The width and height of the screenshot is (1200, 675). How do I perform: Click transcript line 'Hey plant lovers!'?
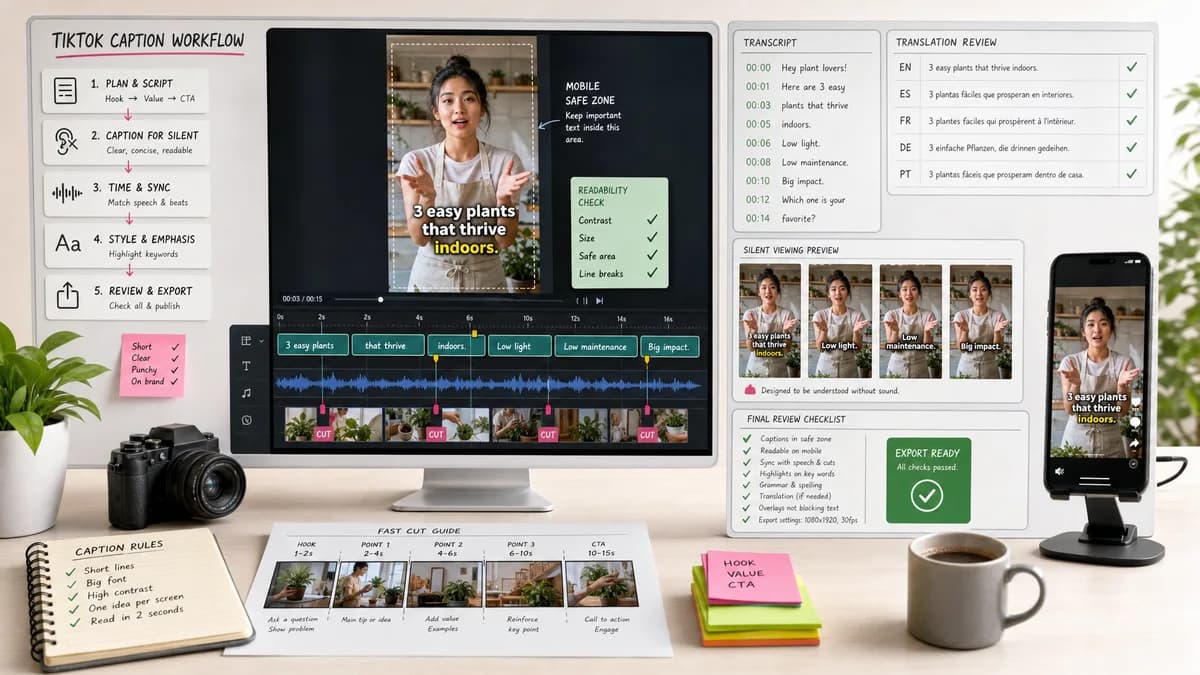tap(813, 68)
